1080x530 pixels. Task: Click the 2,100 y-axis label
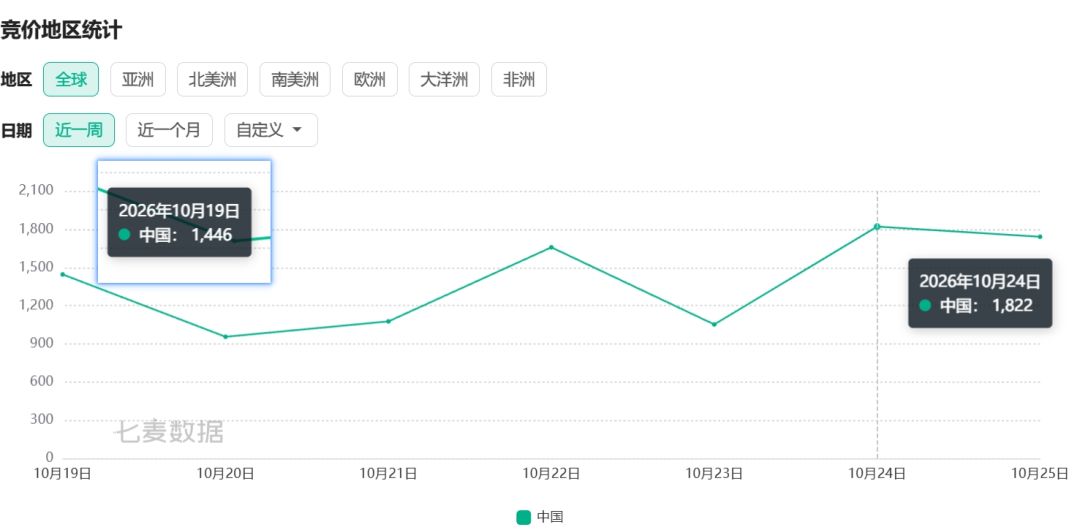click(x=37, y=190)
